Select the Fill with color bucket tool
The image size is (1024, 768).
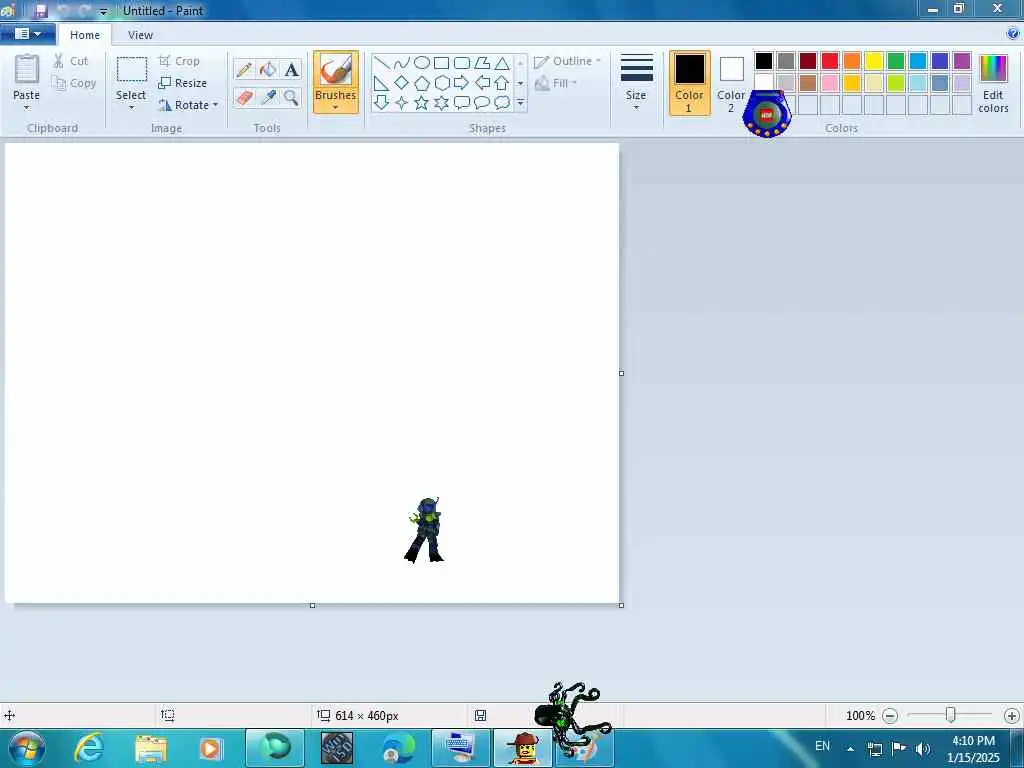pyautogui.click(x=268, y=69)
